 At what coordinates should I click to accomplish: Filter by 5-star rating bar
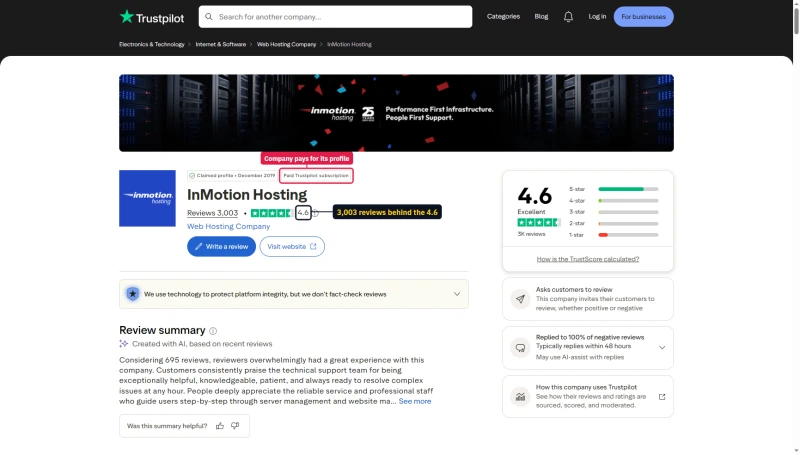(628, 189)
